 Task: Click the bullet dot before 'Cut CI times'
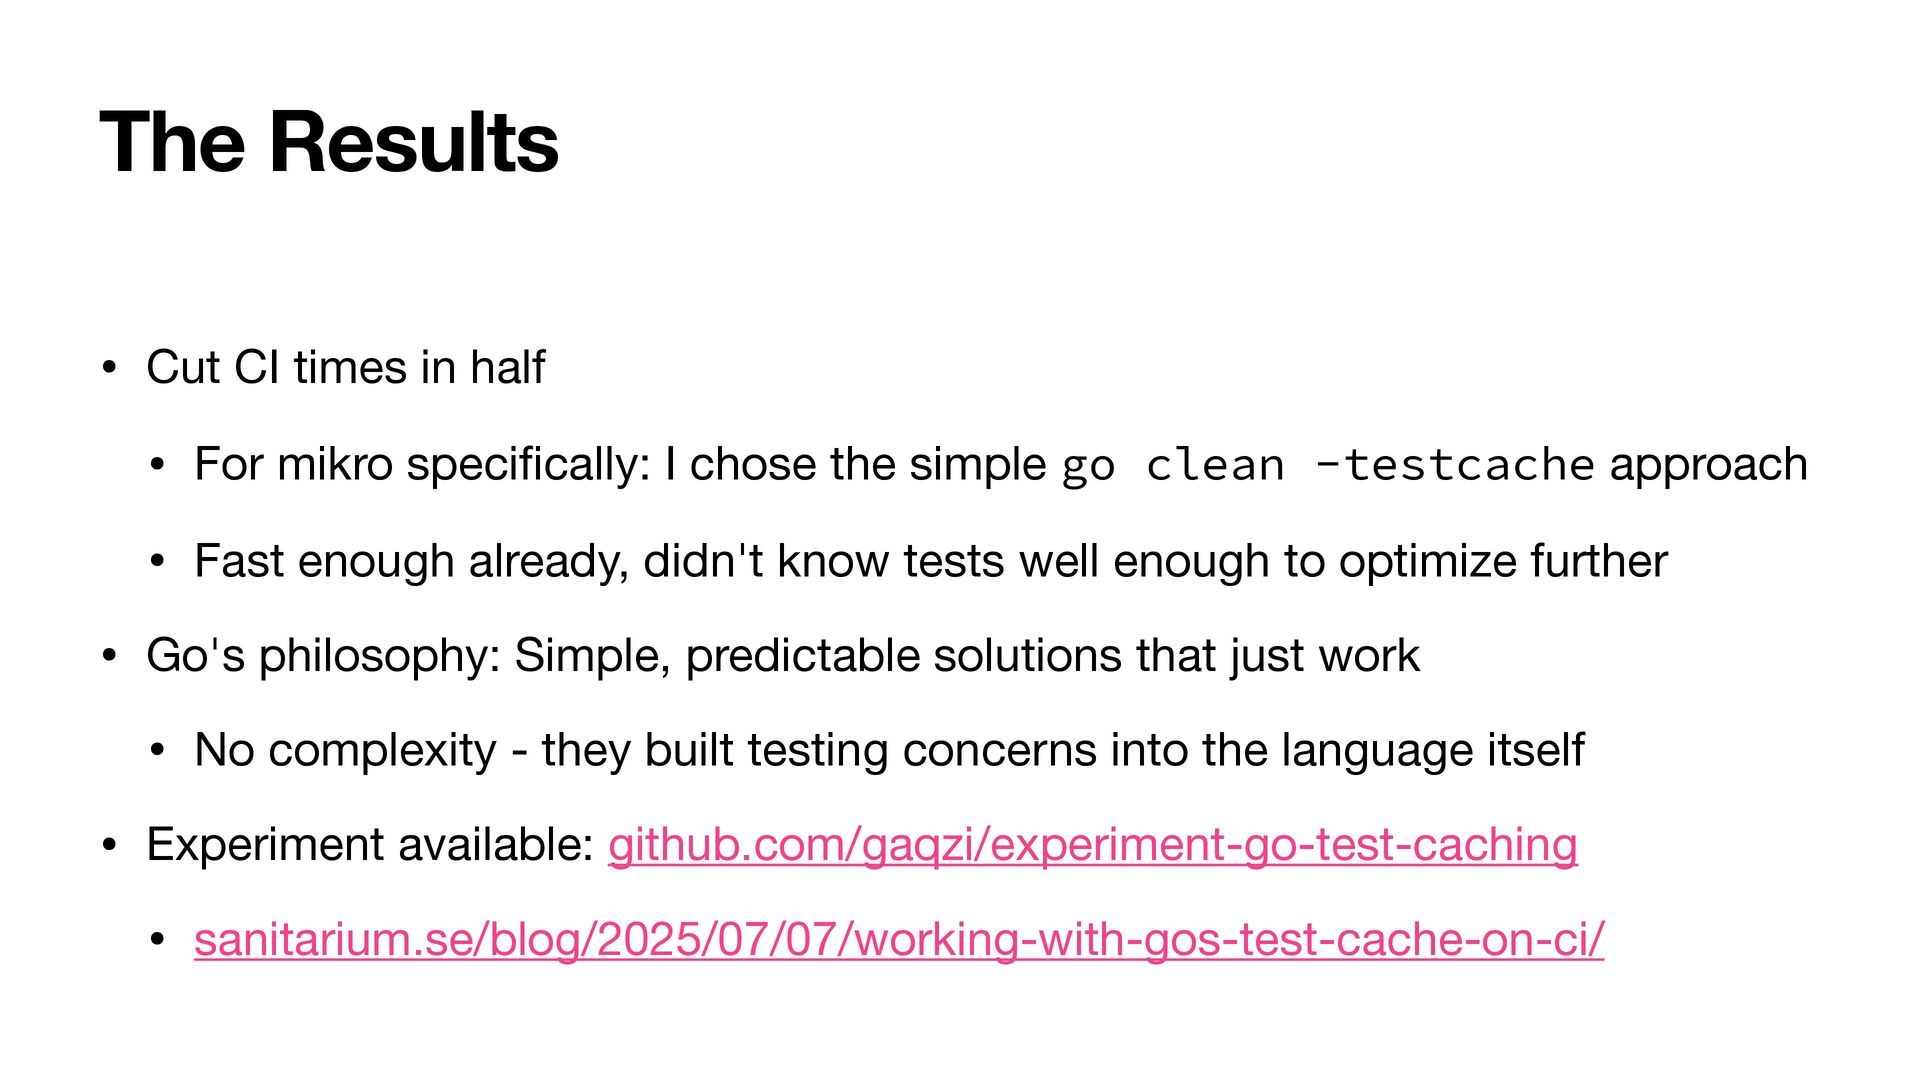110,368
